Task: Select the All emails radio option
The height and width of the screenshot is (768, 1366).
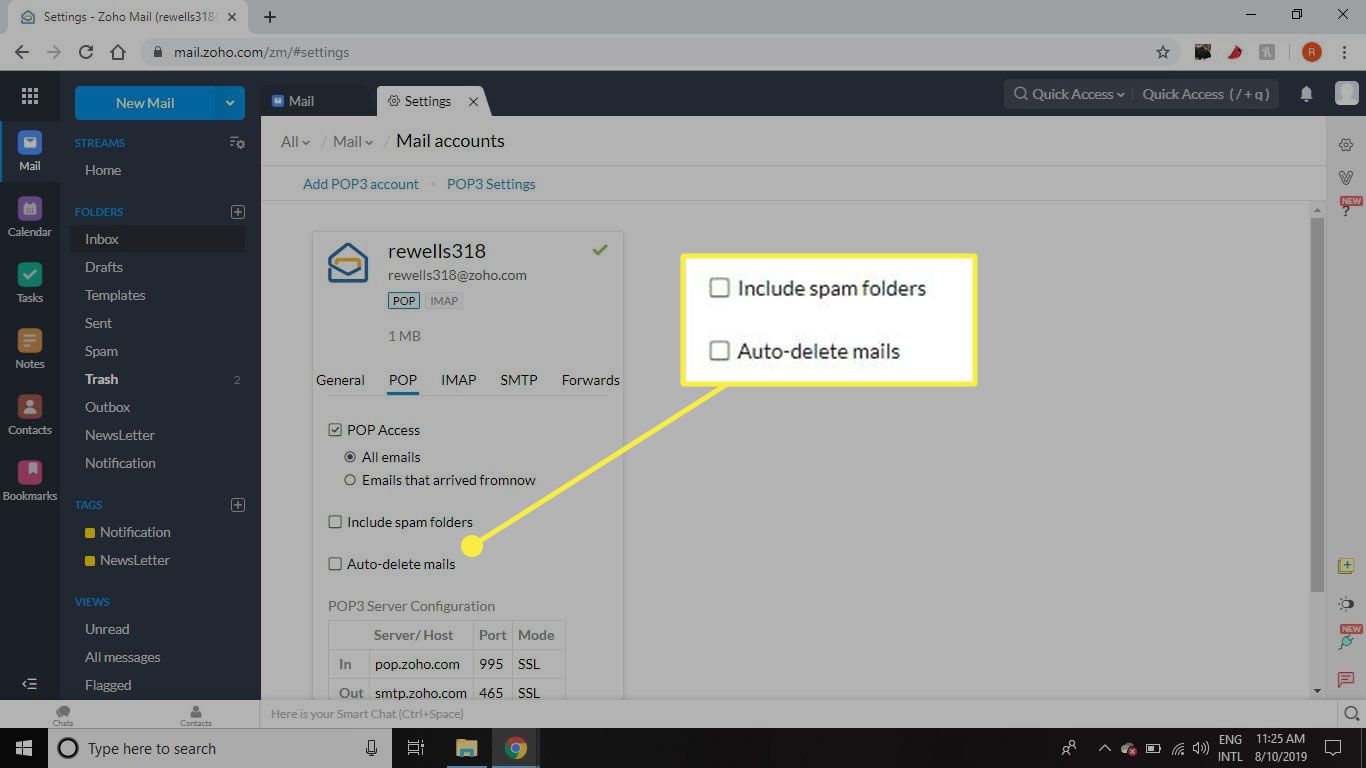Action: pos(350,457)
